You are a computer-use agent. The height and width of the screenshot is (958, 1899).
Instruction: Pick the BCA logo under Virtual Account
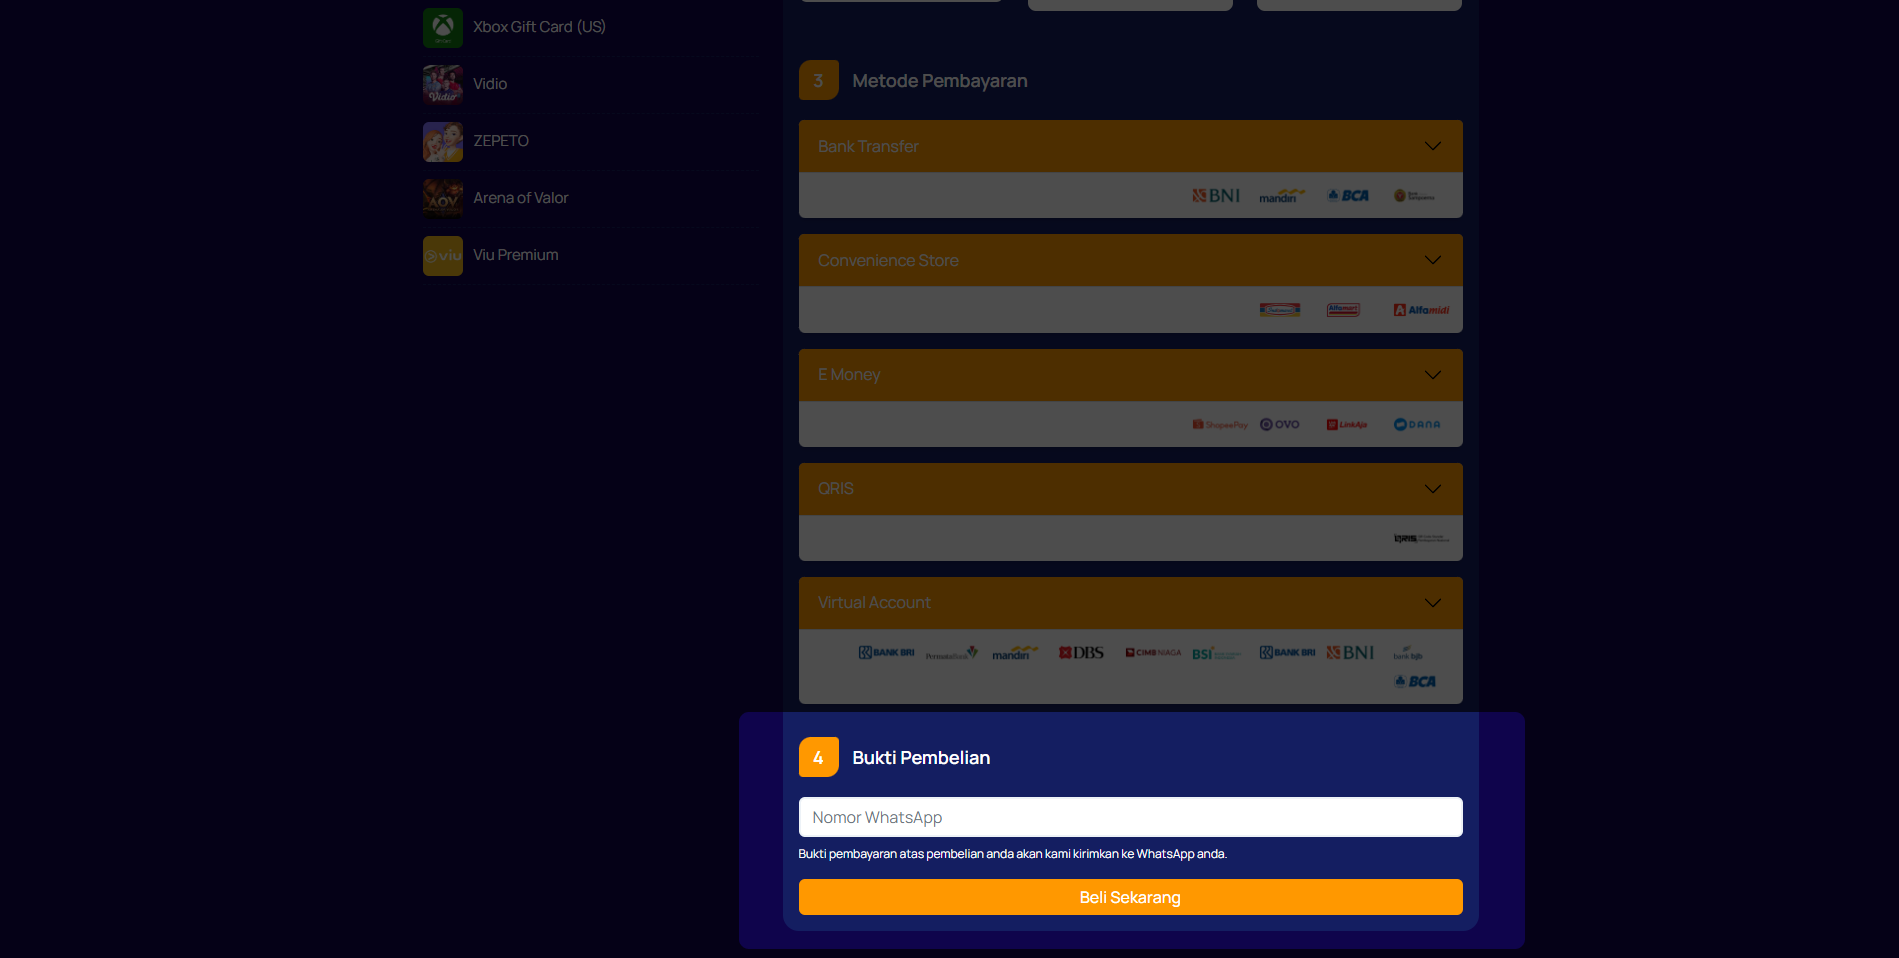click(x=1415, y=682)
